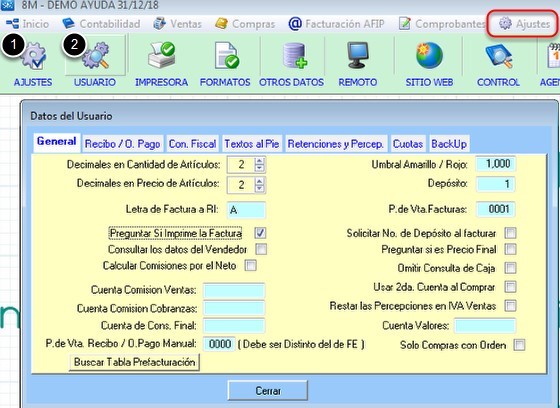Open the IMPRESORA printer icon
Image resolution: width=560 pixels, height=408 pixels.
[161, 55]
